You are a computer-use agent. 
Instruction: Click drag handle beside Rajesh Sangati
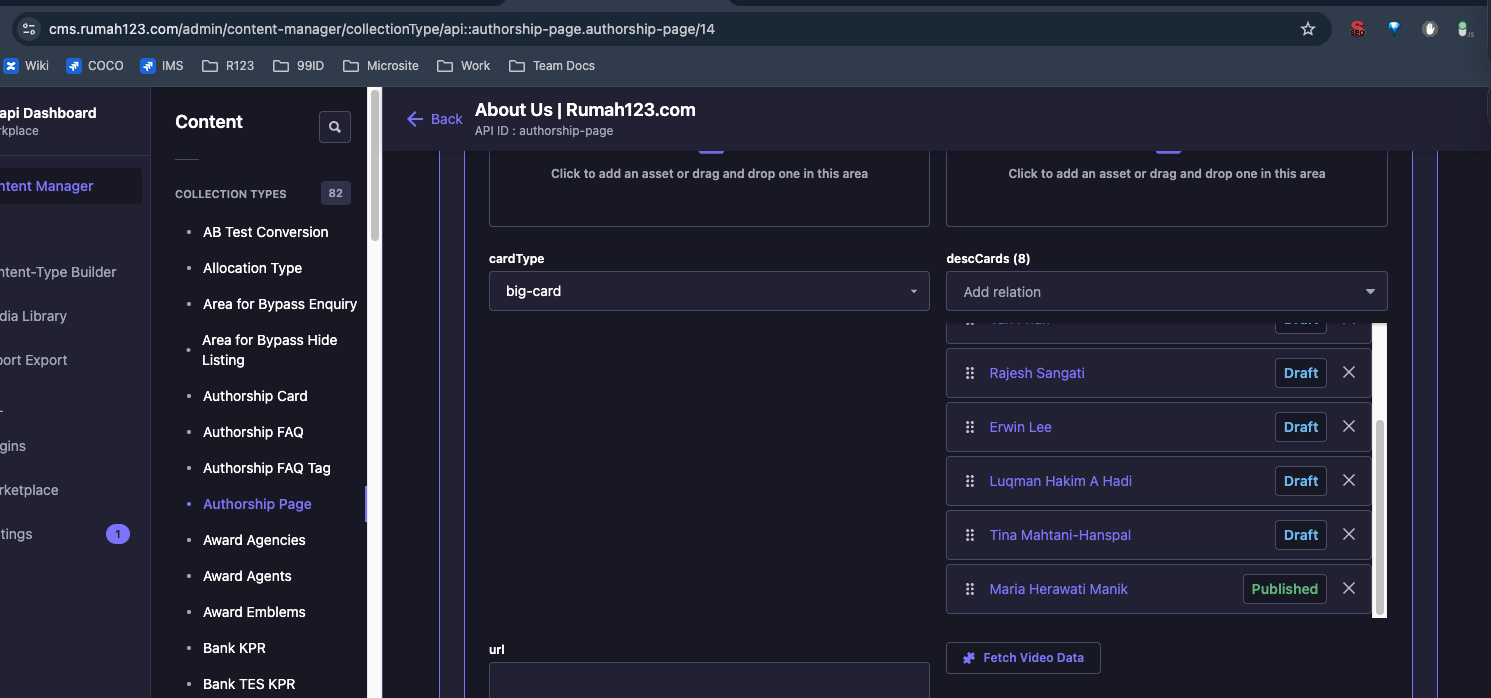point(969,373)
